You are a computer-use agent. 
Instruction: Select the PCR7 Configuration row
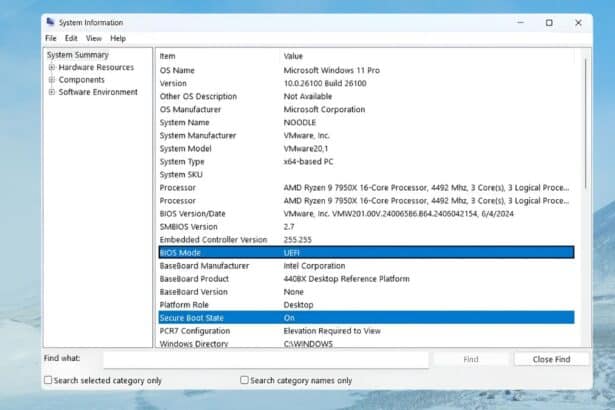366,331
